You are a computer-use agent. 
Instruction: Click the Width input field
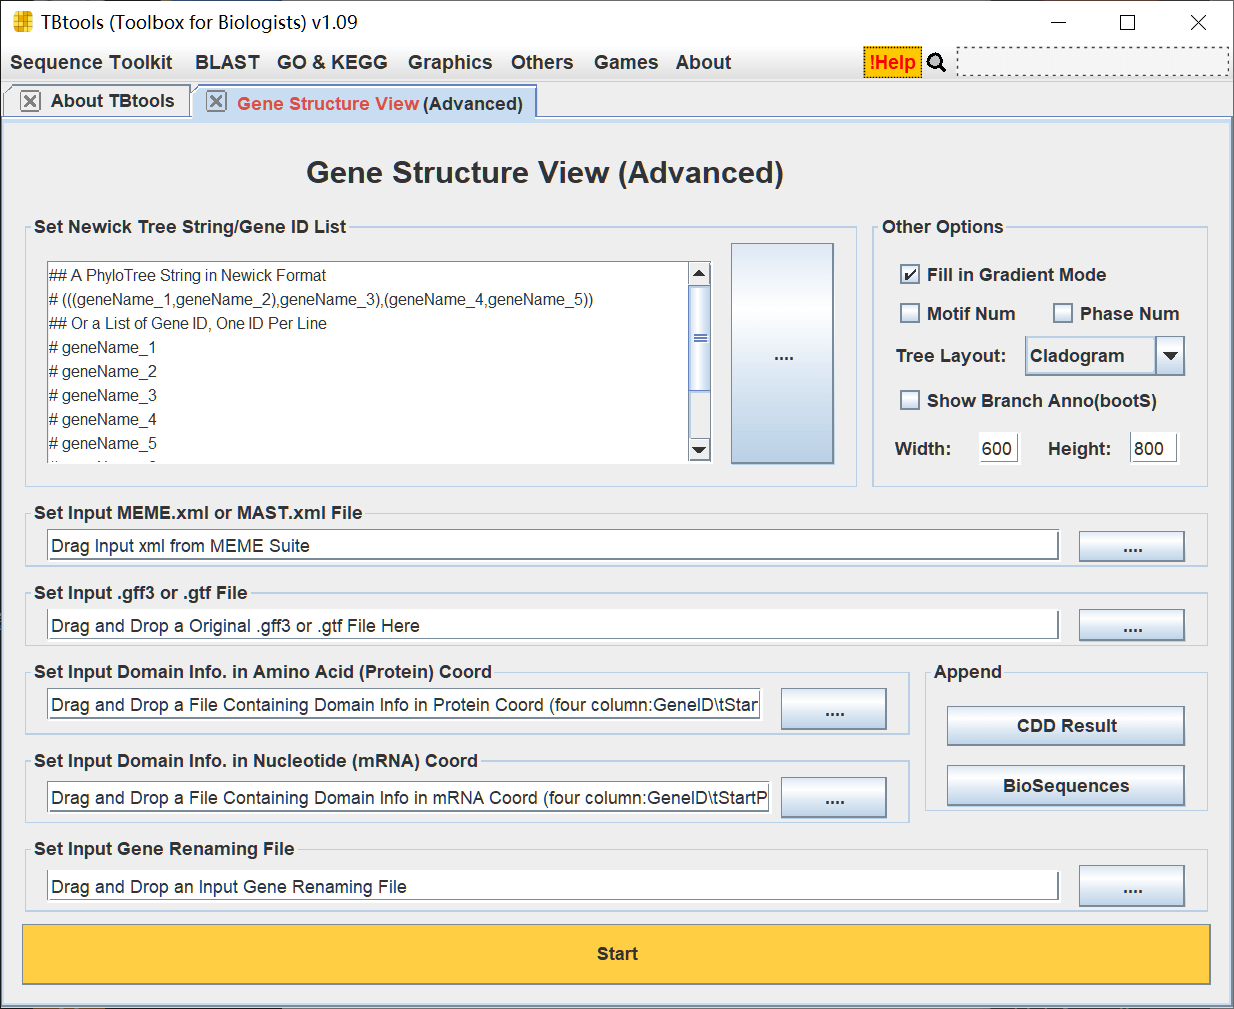point(998,448)
